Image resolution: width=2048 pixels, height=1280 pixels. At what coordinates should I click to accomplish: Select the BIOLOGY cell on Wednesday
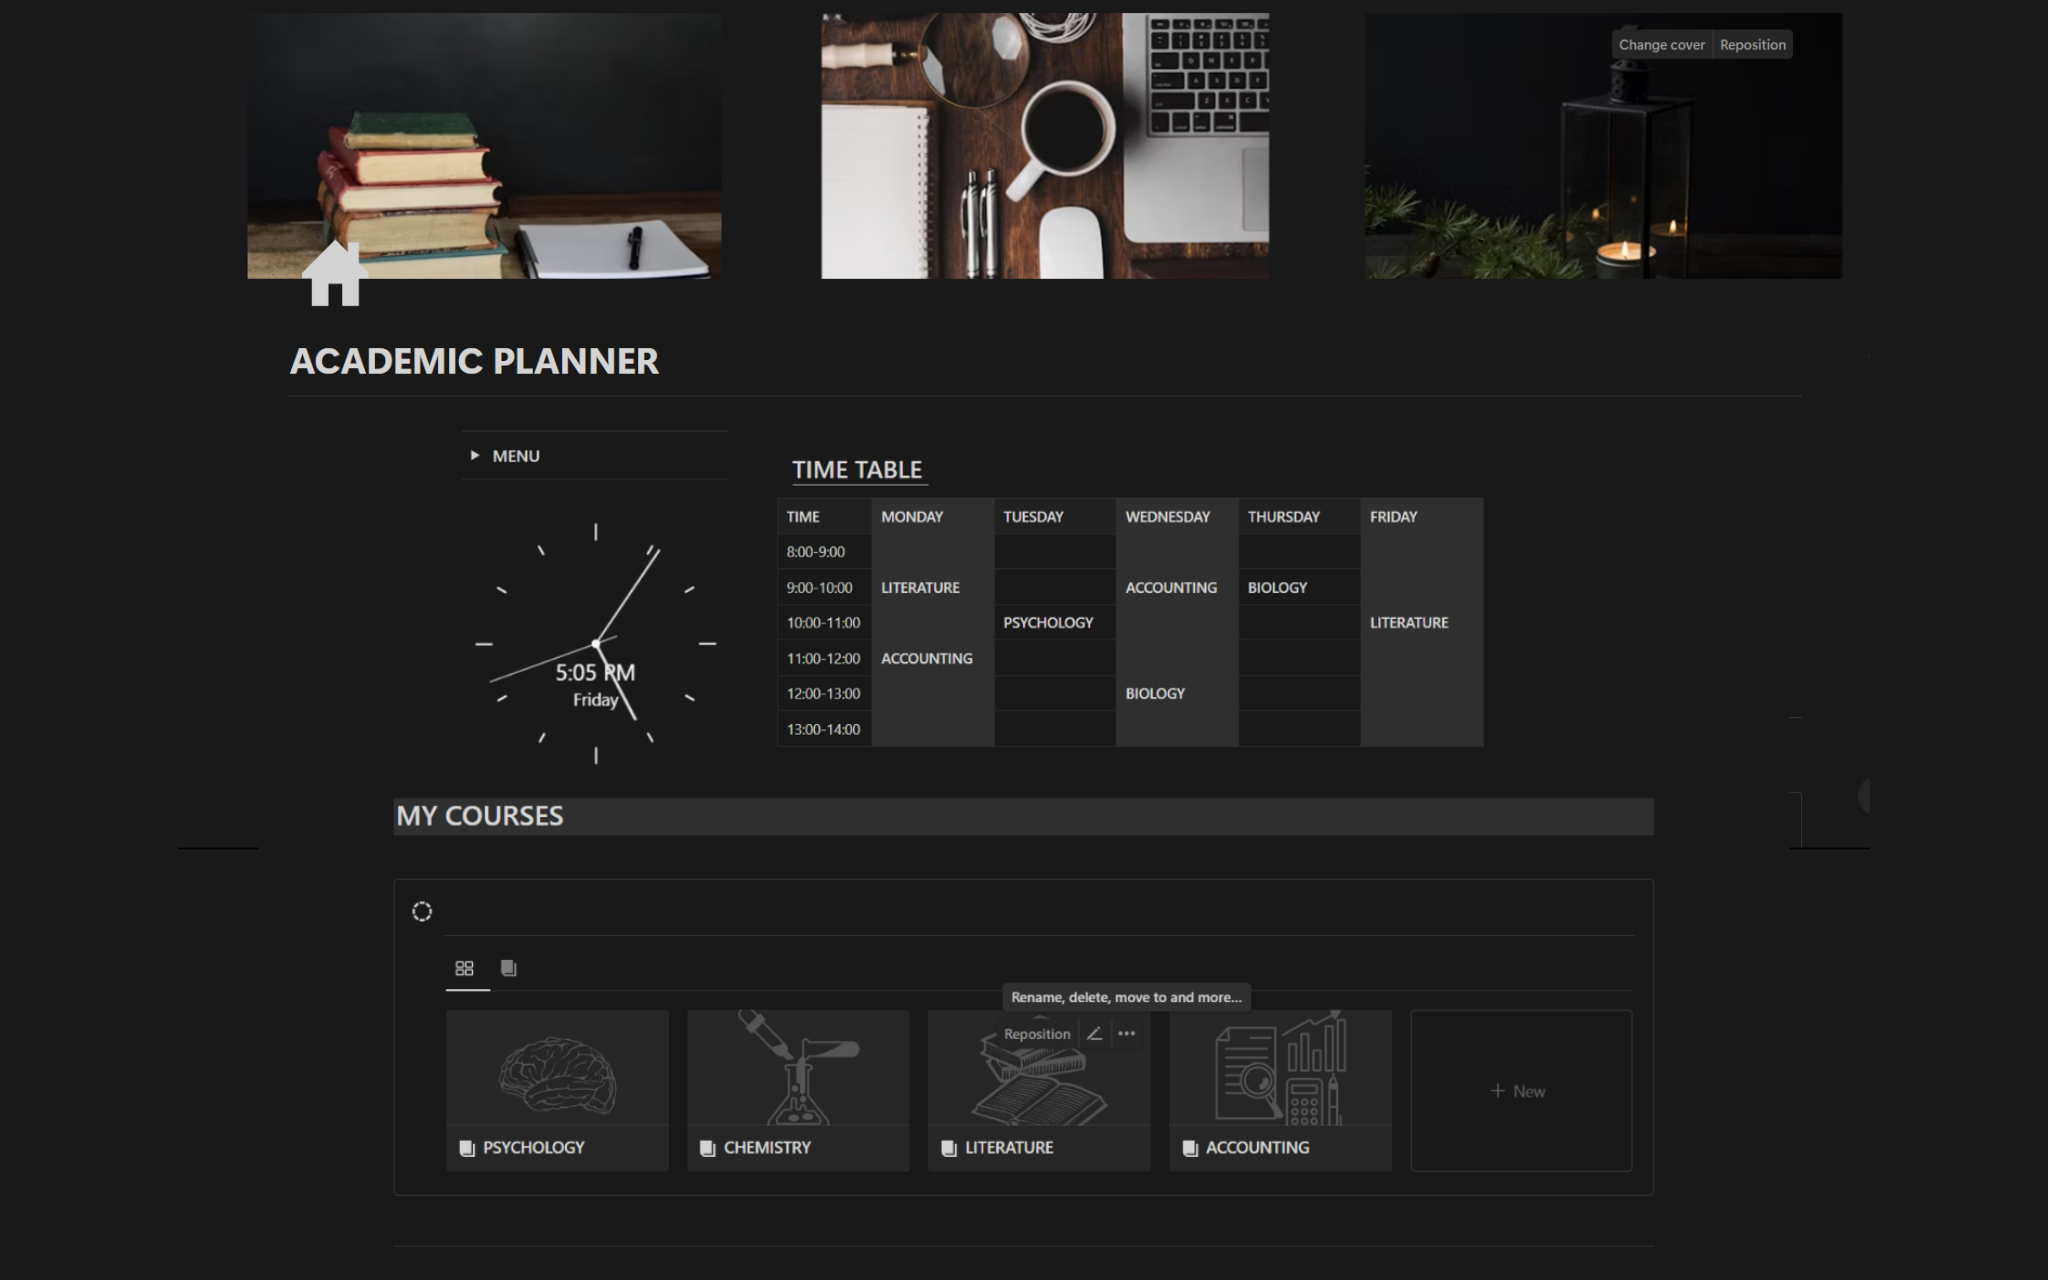(x=1155, y=693)
